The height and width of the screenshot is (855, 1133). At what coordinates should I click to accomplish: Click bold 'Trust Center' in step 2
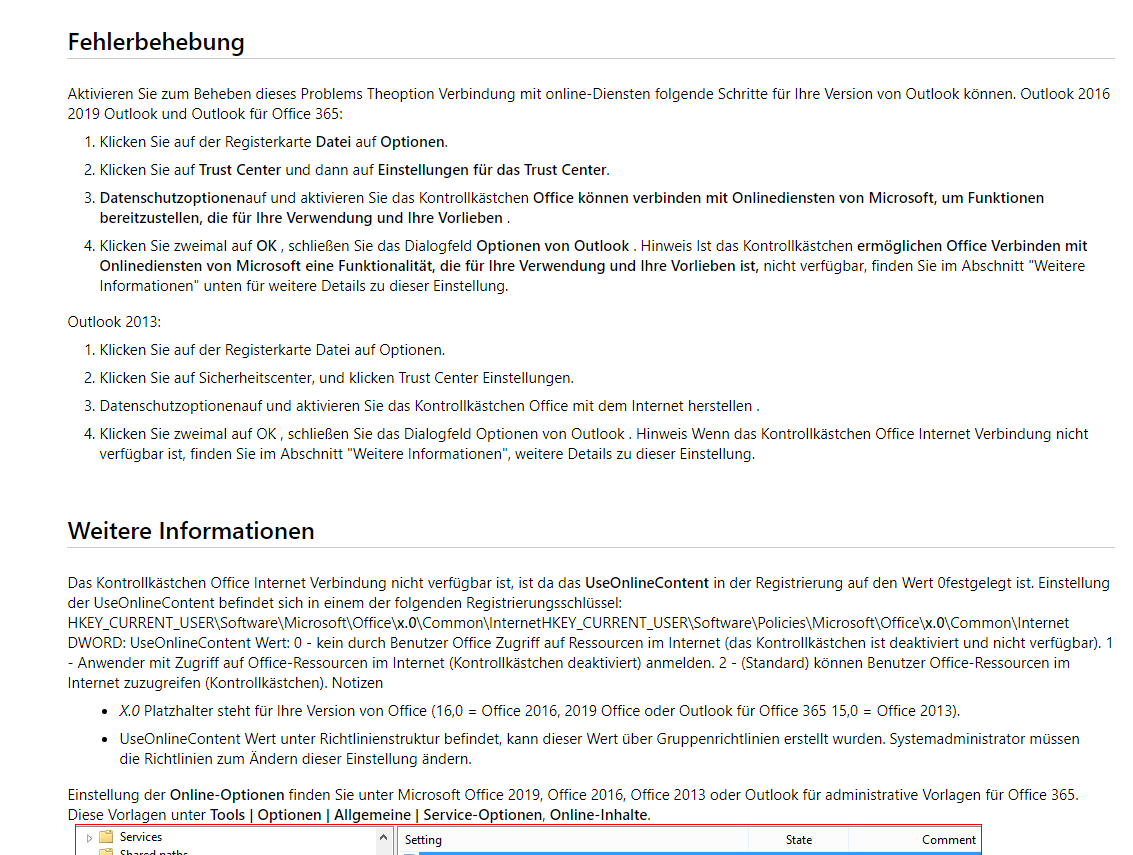tap(240, 170)
